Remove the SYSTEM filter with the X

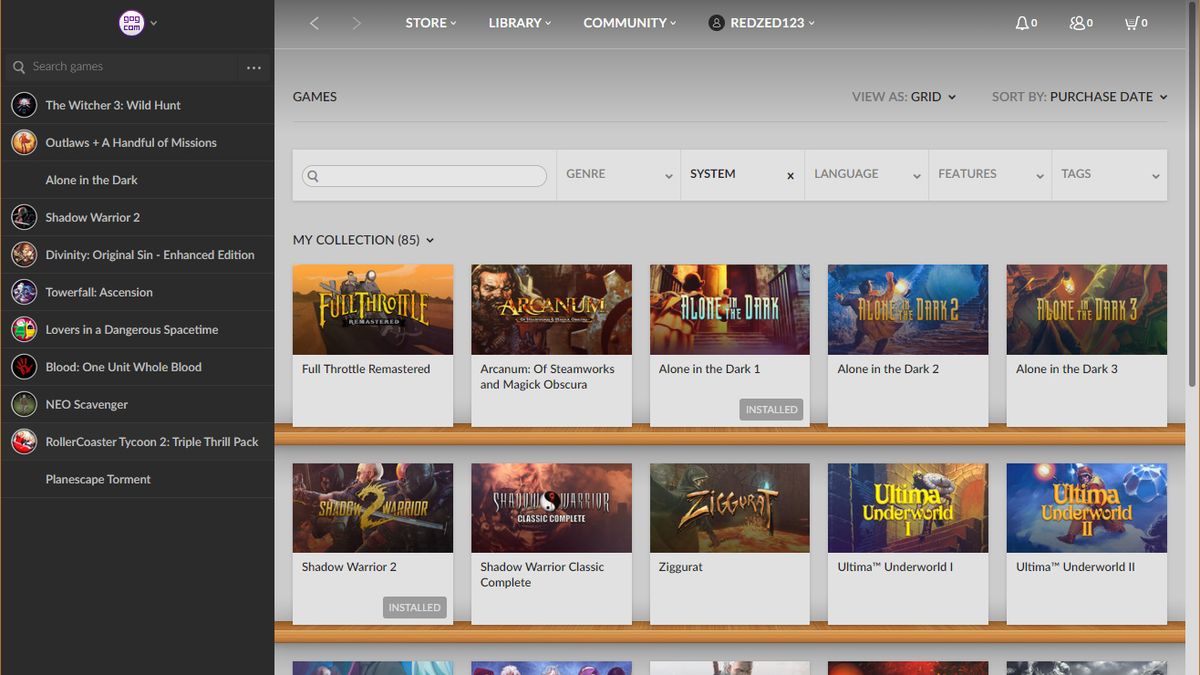click(789, 175)
